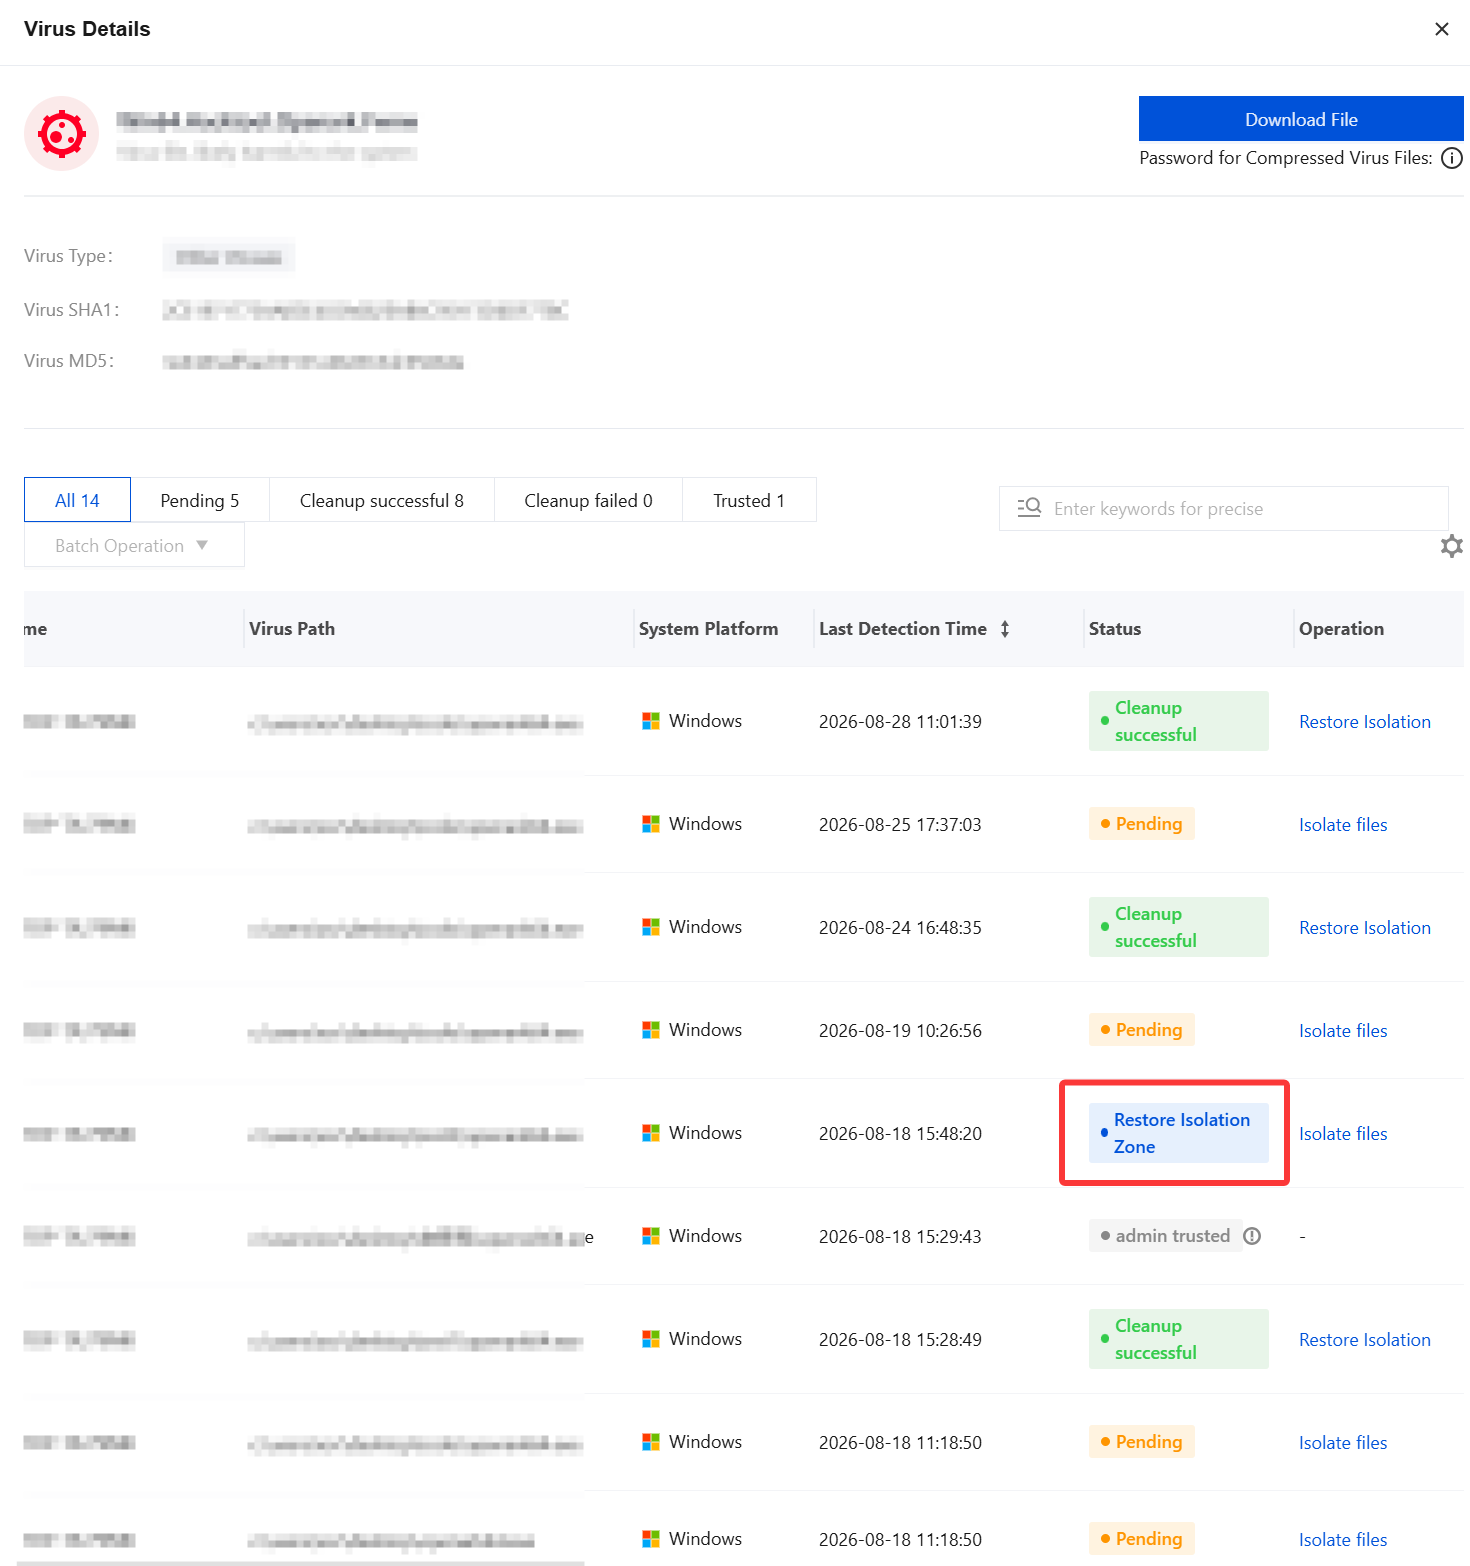Open the Cleanup successful 8 tab
Image resolution: width=1470 pixels, height=1566 pixels.
[x=382, y=500]
